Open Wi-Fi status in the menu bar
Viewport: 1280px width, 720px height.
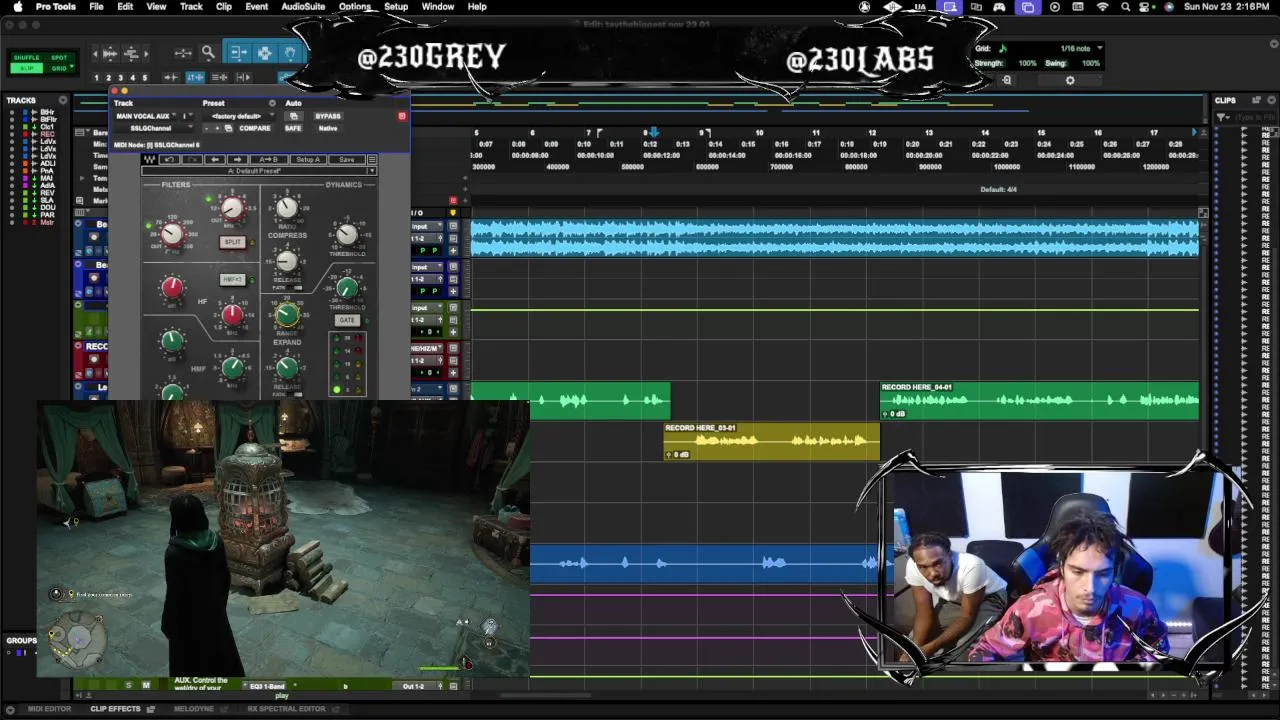(1103, 7)
